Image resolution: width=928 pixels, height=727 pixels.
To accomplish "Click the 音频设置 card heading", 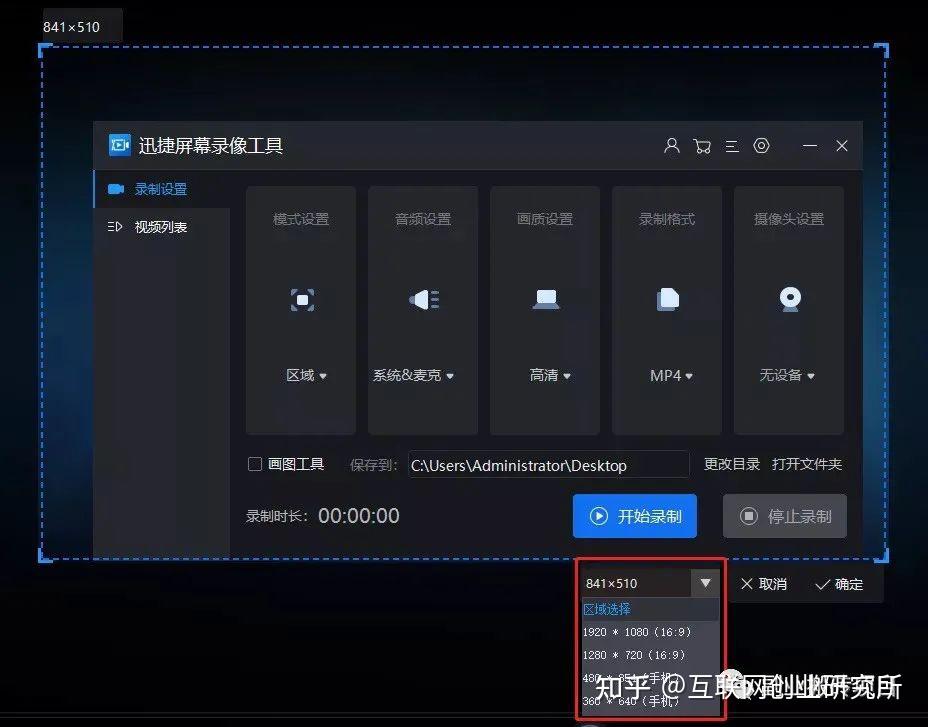I will (x=423, y=219).
